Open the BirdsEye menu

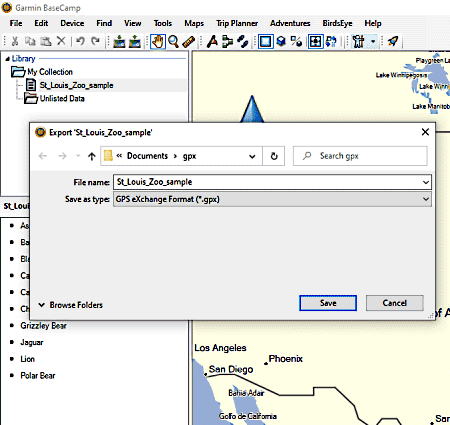point(337,23)
